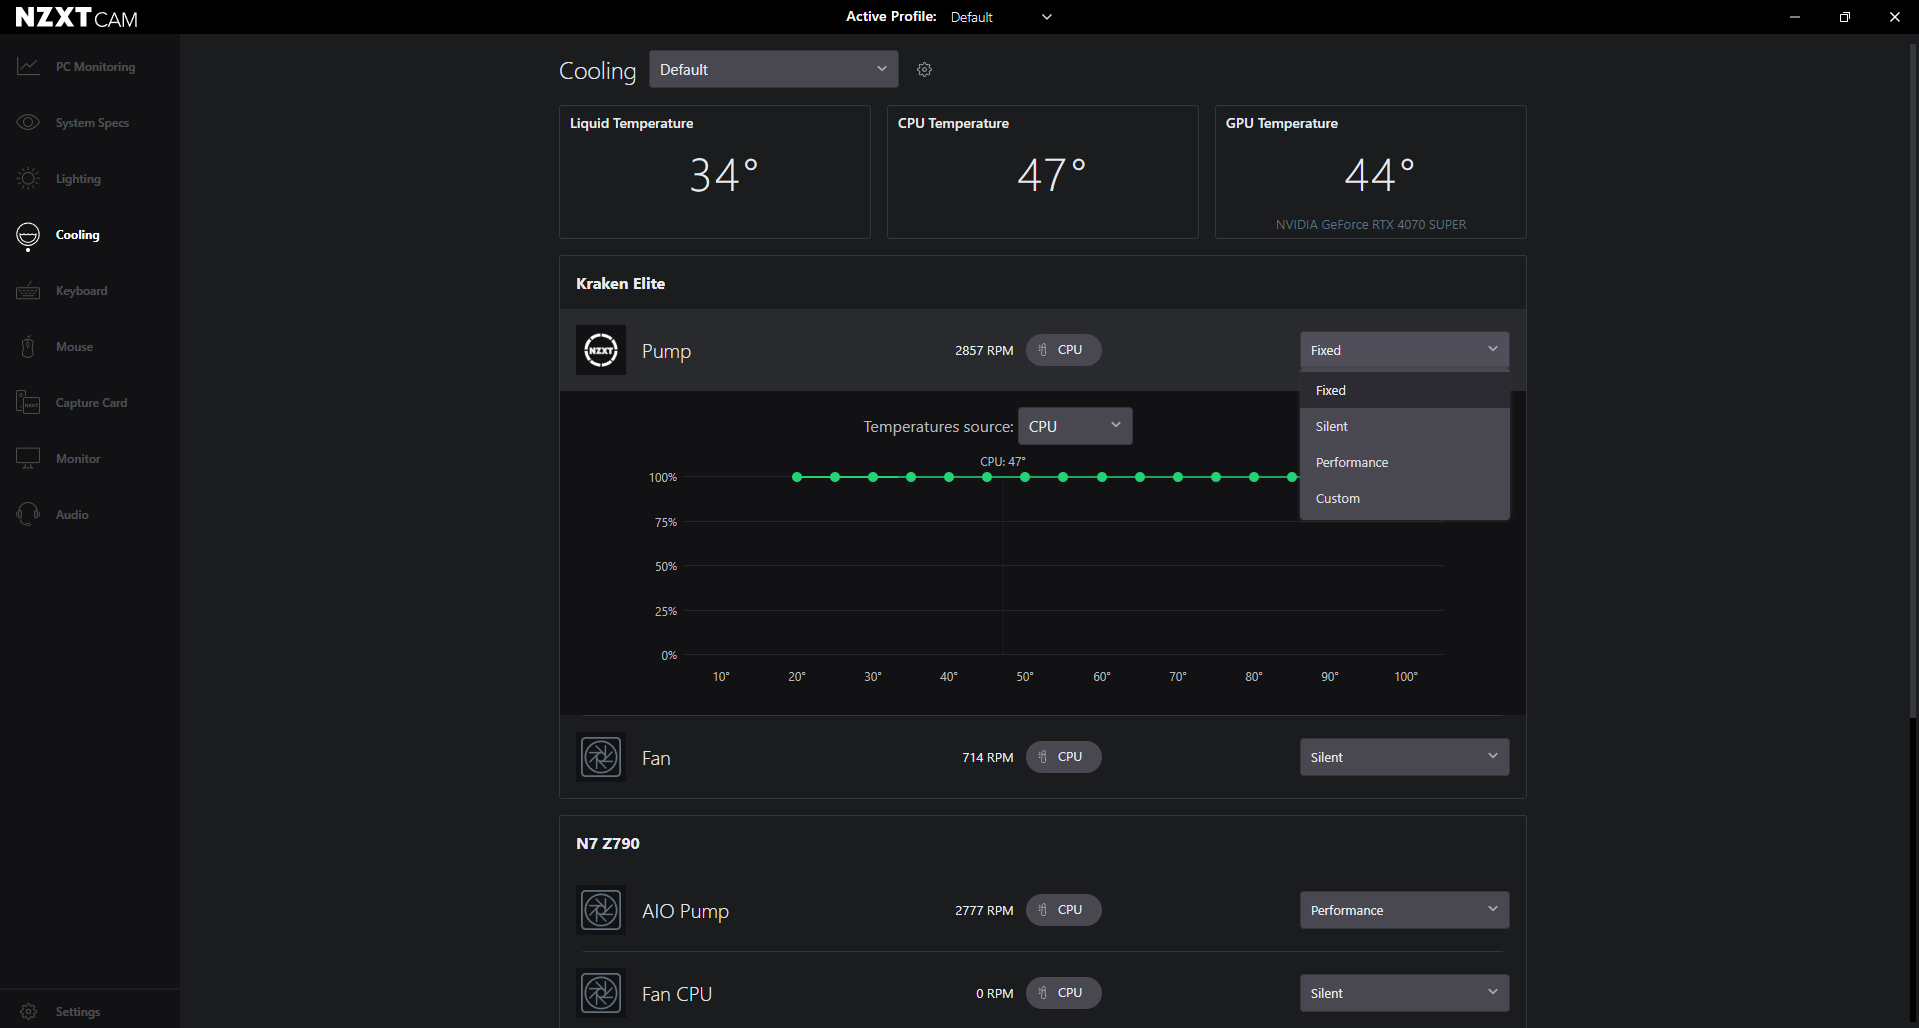Open Lighting via the sun icon

[28, 179]
